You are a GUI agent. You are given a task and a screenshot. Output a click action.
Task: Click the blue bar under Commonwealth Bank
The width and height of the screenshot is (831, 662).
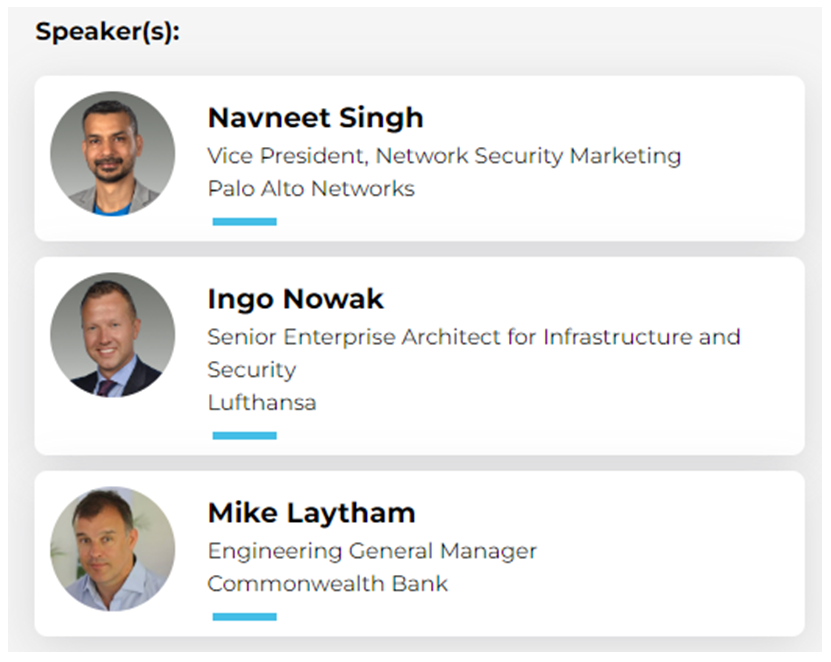point(244,617)
